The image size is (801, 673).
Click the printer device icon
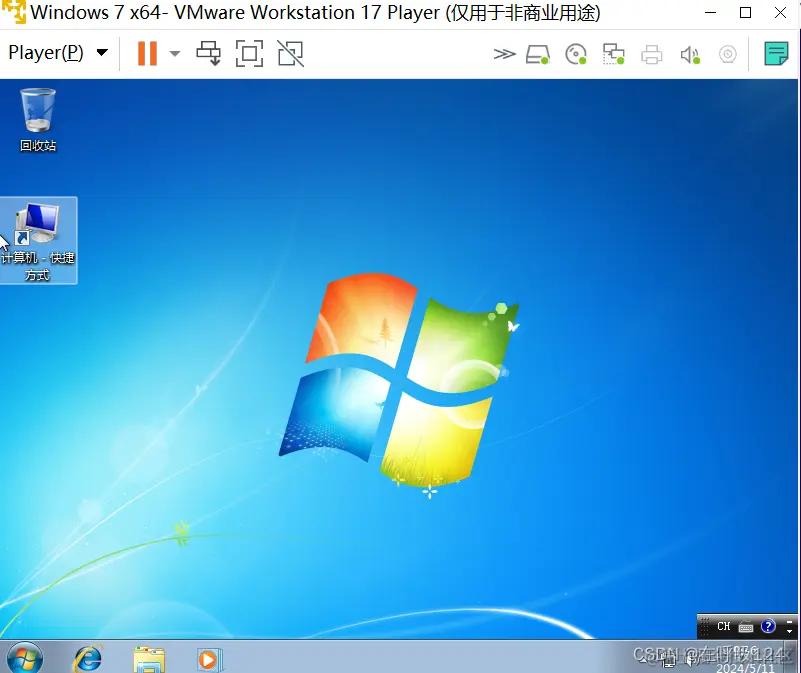pos(652,54)
